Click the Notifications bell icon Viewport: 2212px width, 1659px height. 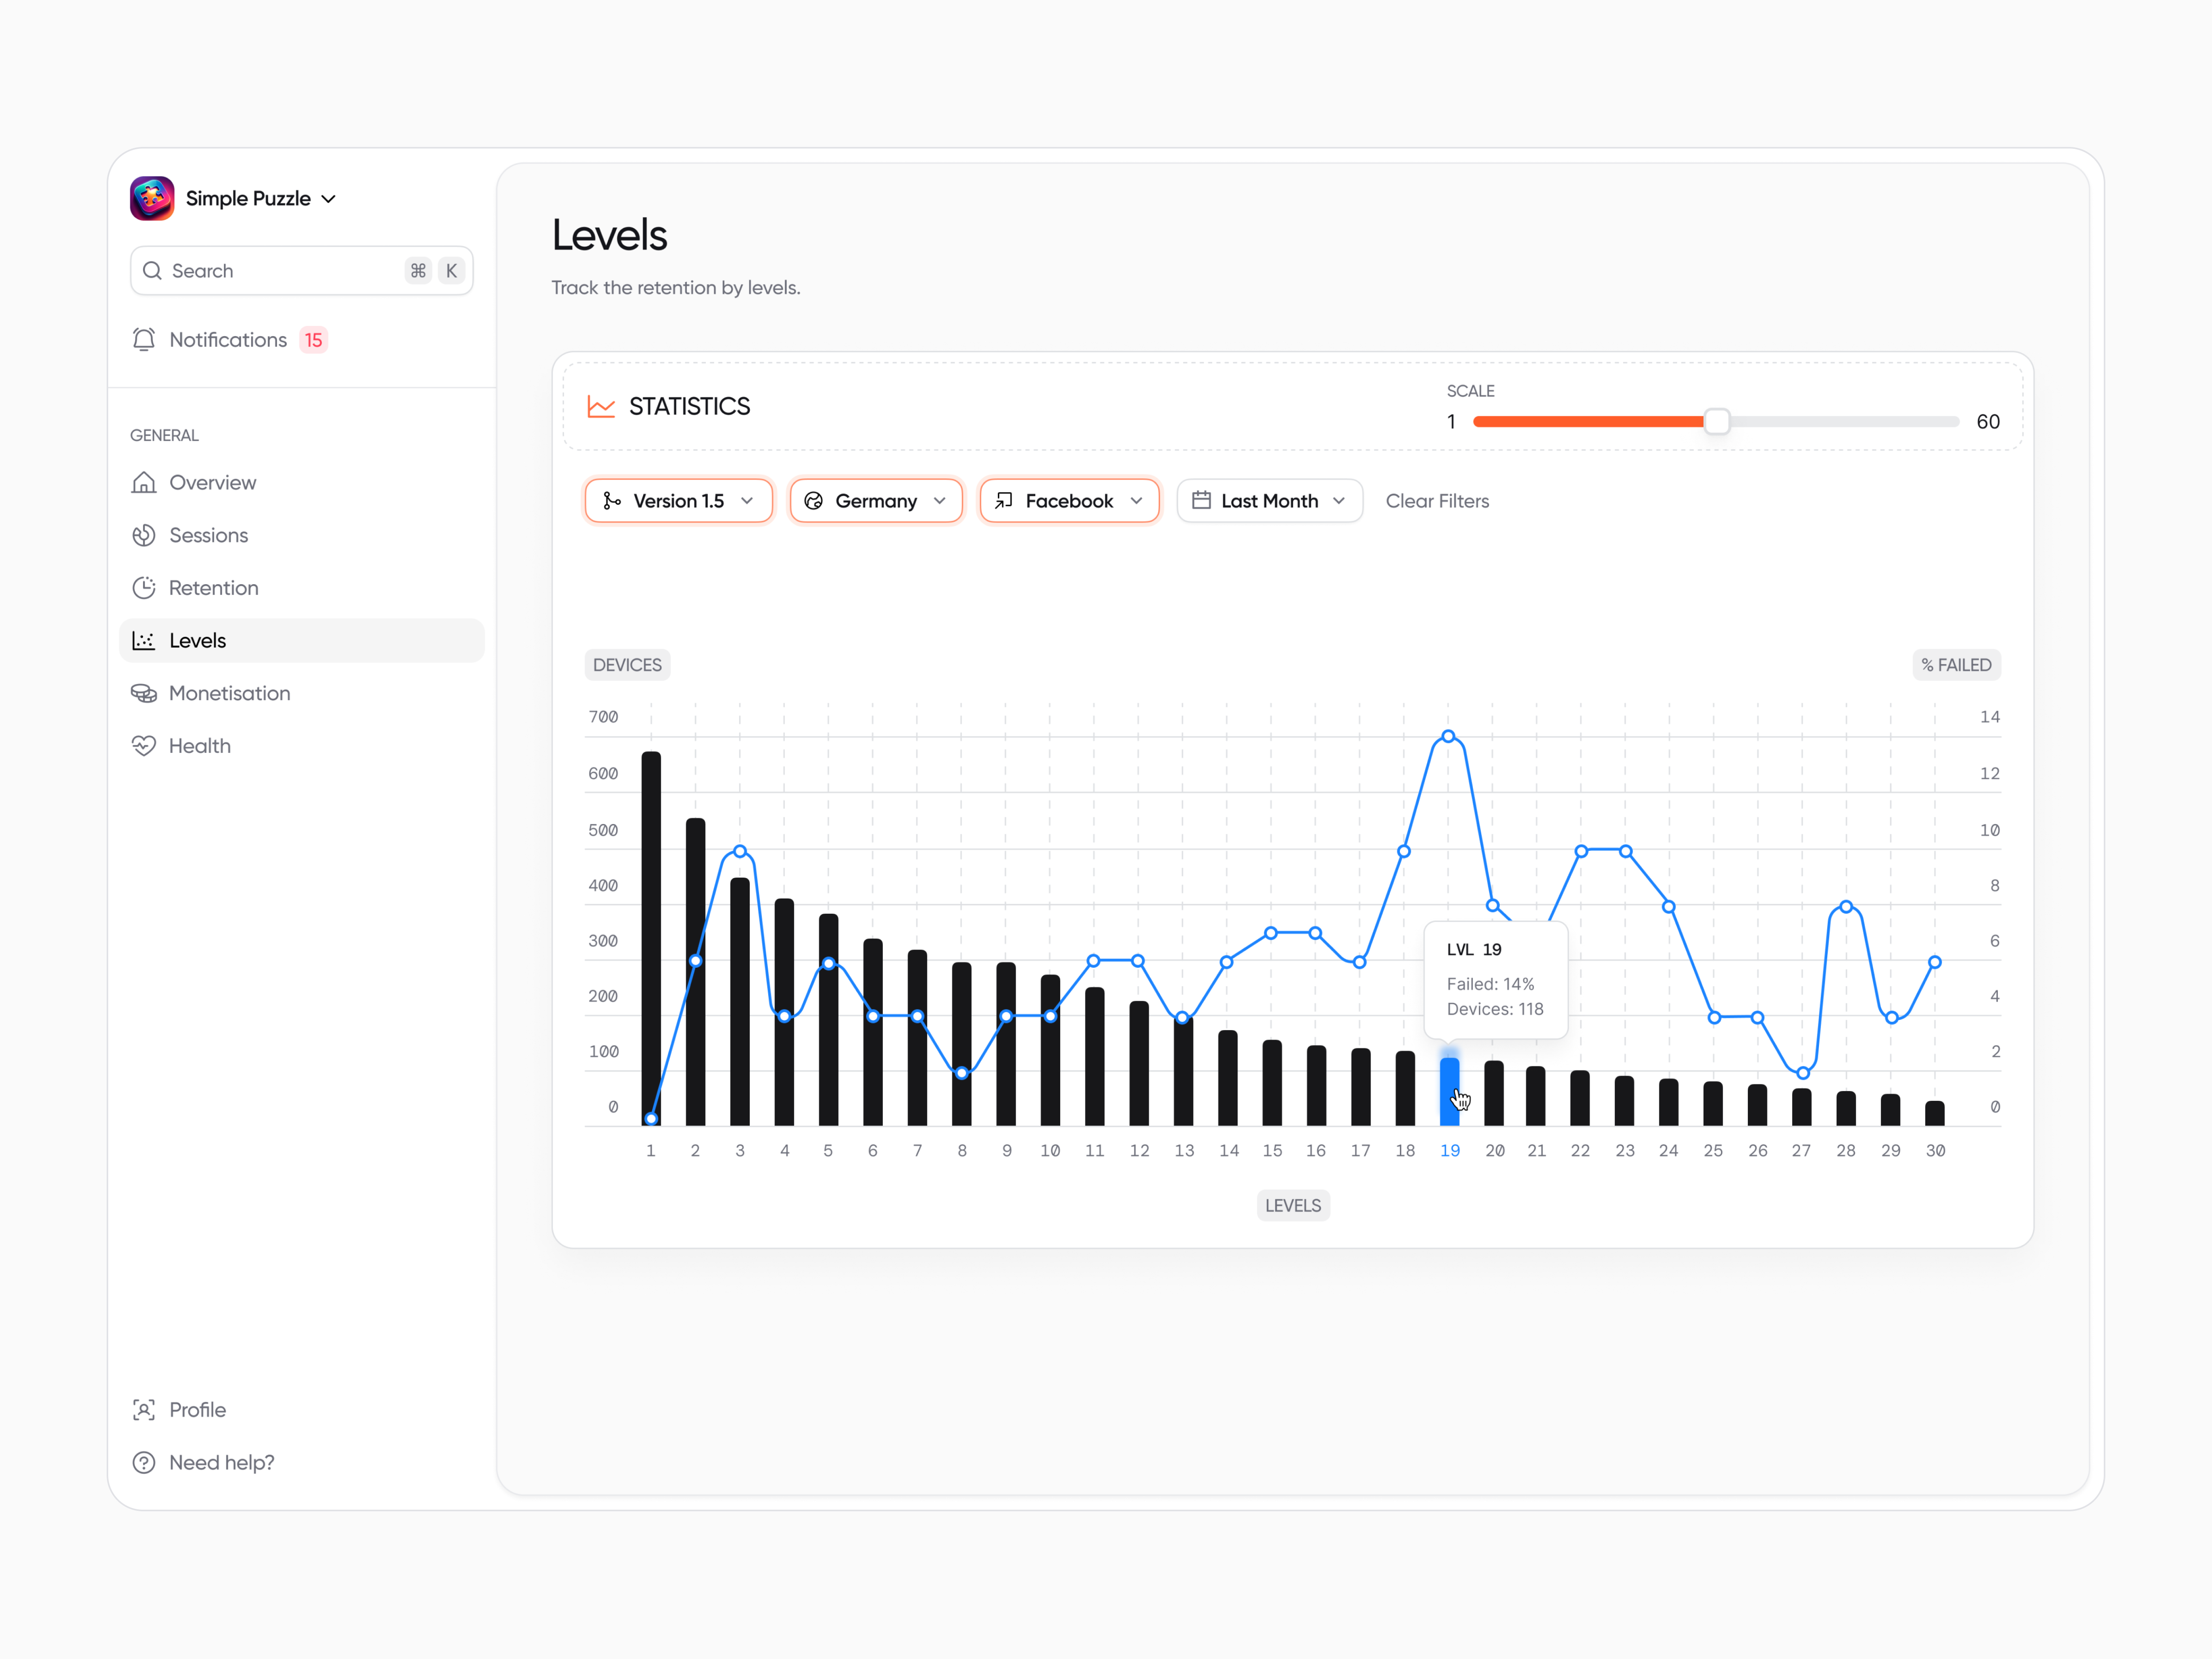pos(144,340)
